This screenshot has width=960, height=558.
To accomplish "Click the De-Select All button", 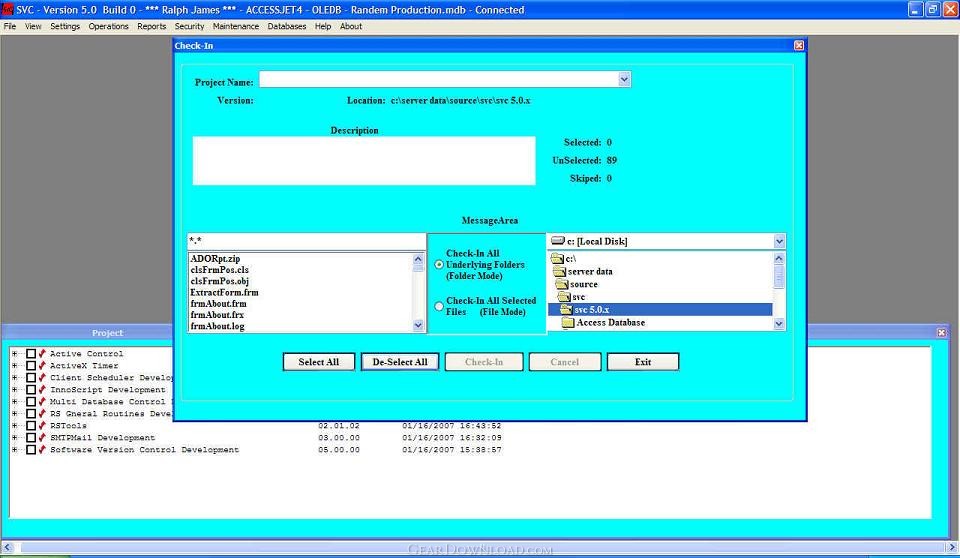I will 400,362.
